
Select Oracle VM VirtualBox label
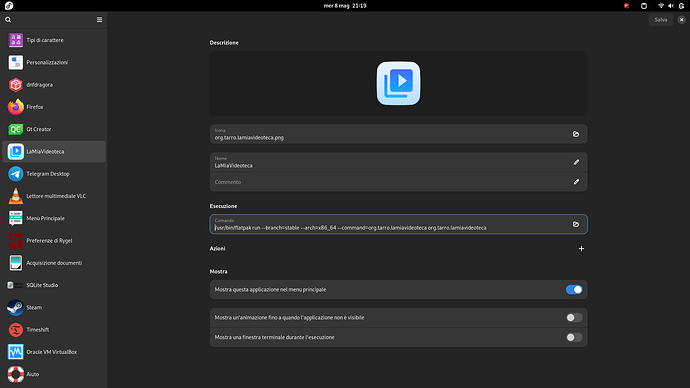tap(51, 352)
